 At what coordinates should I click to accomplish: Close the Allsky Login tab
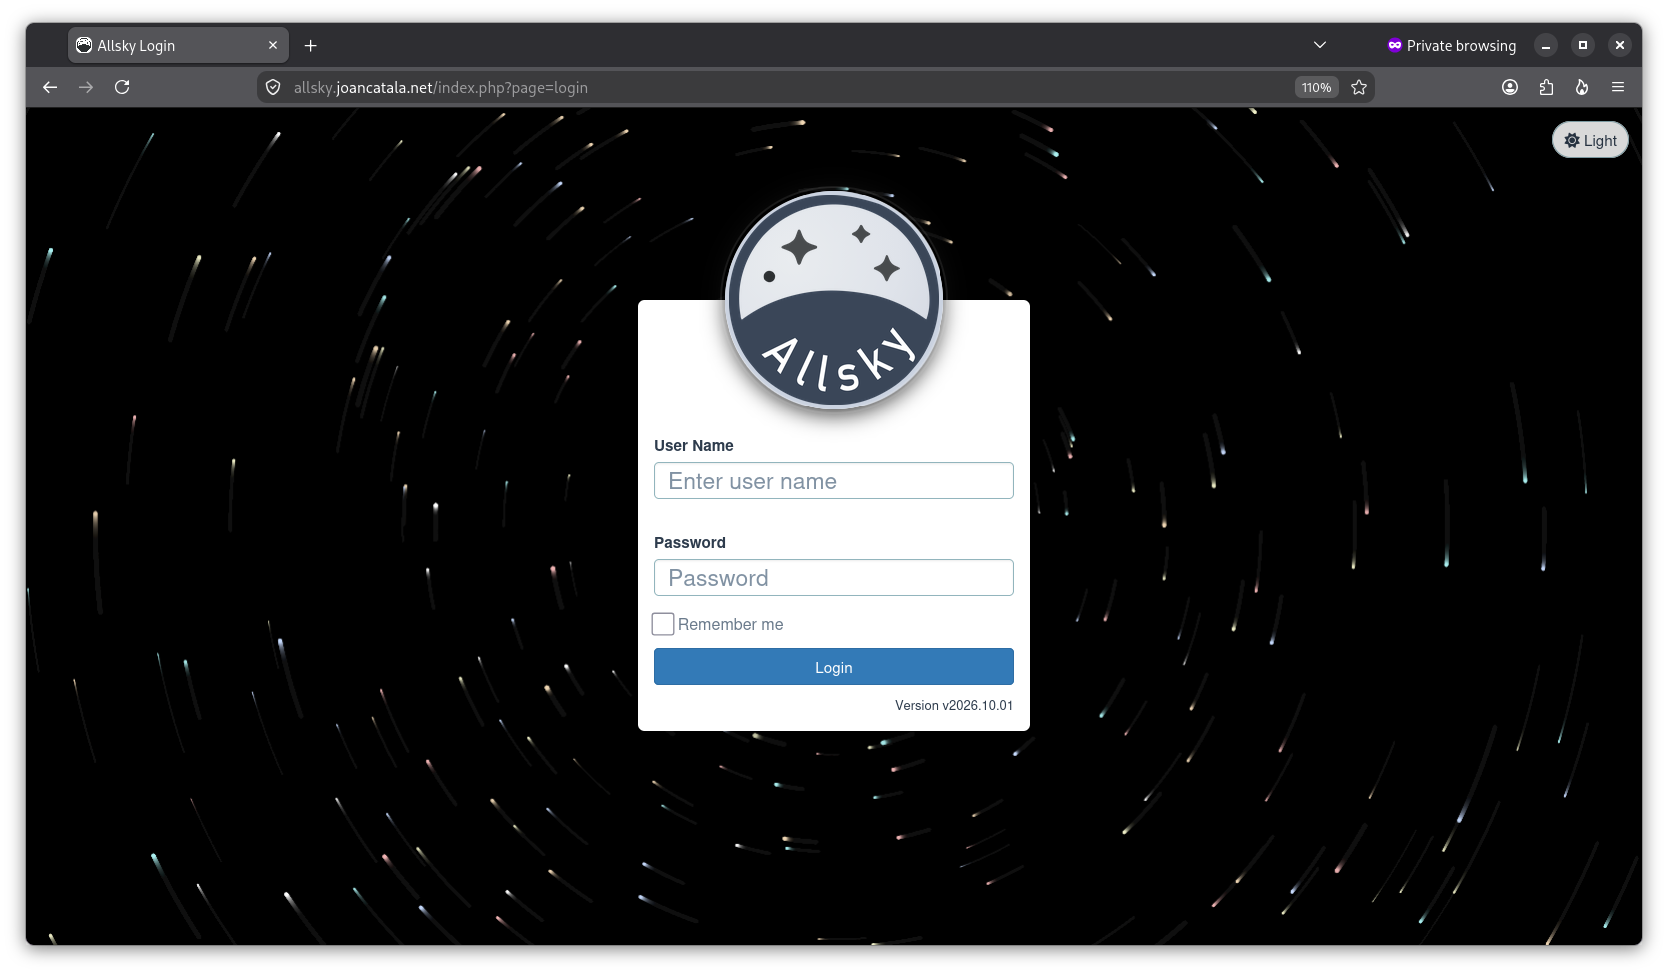coord(273,45)
